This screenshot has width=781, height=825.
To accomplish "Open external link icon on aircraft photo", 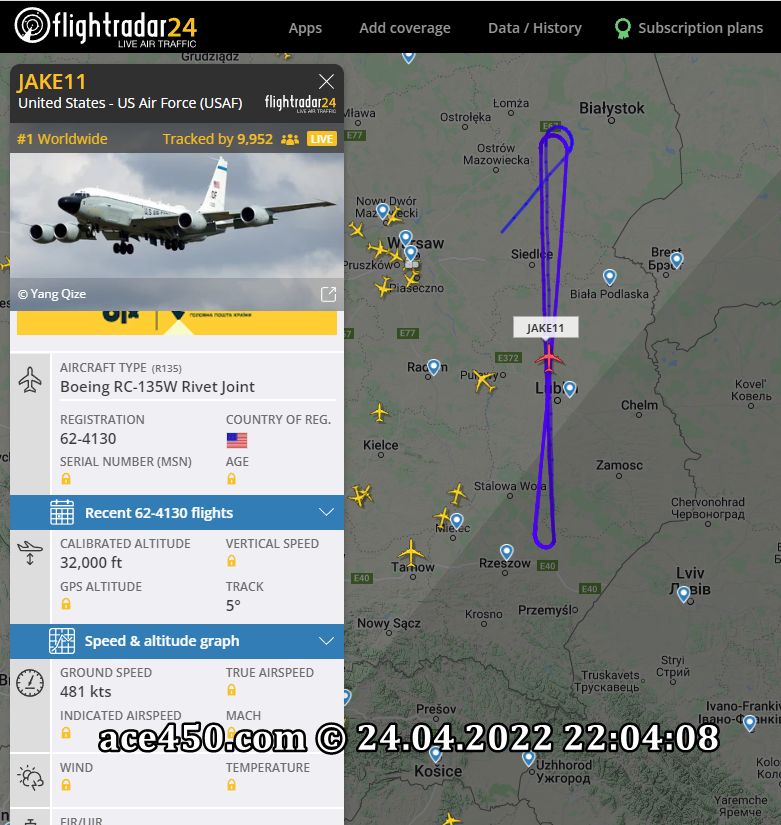I will (328, 294).
